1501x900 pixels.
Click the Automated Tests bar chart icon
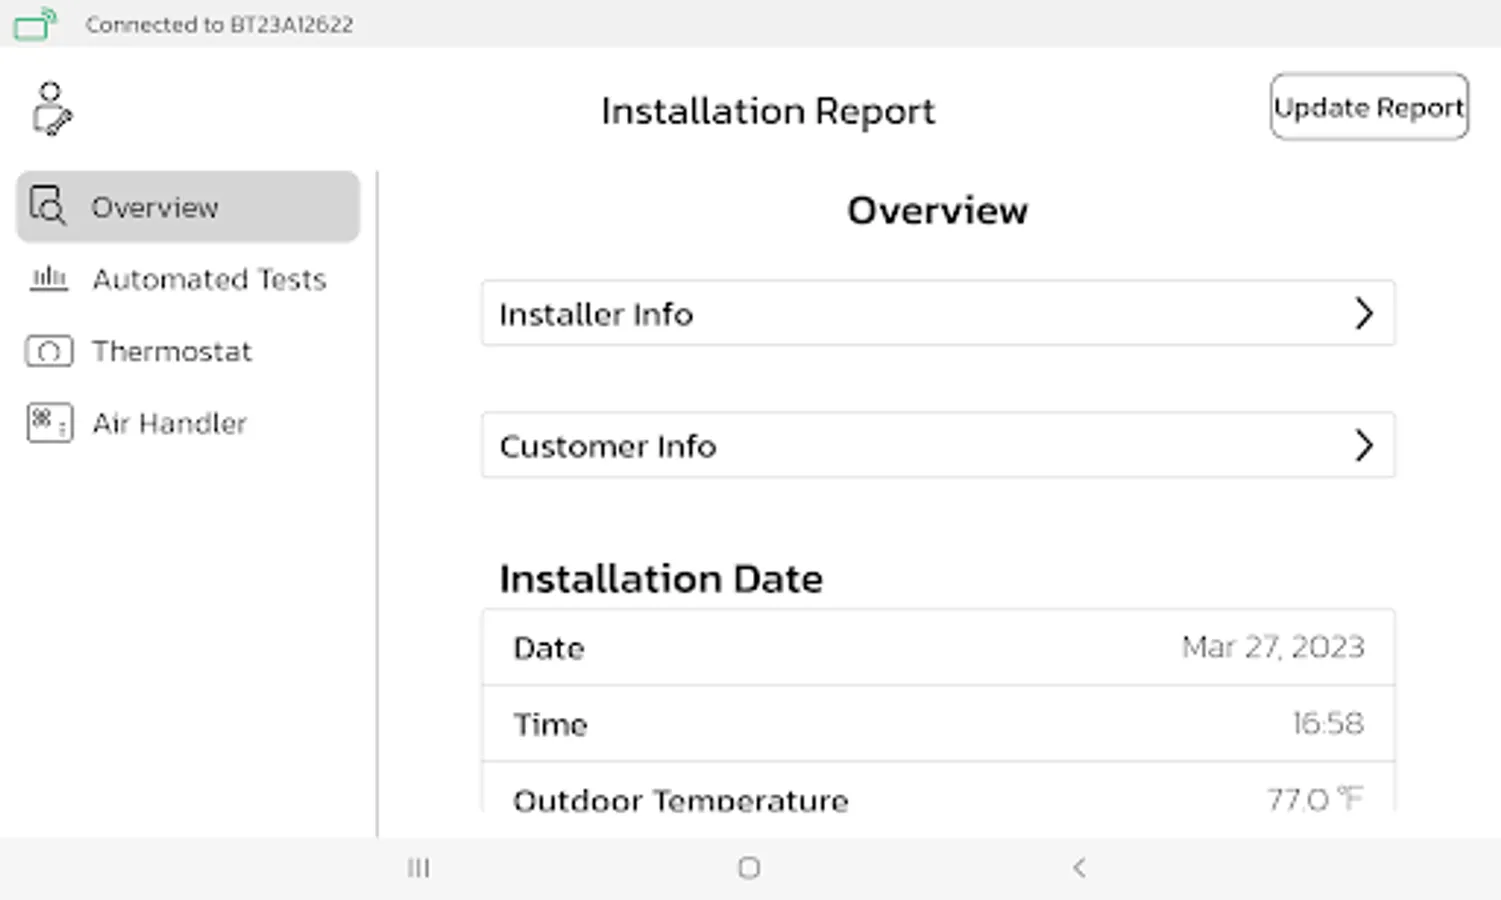pyautogui.click(x=48, y=278)
